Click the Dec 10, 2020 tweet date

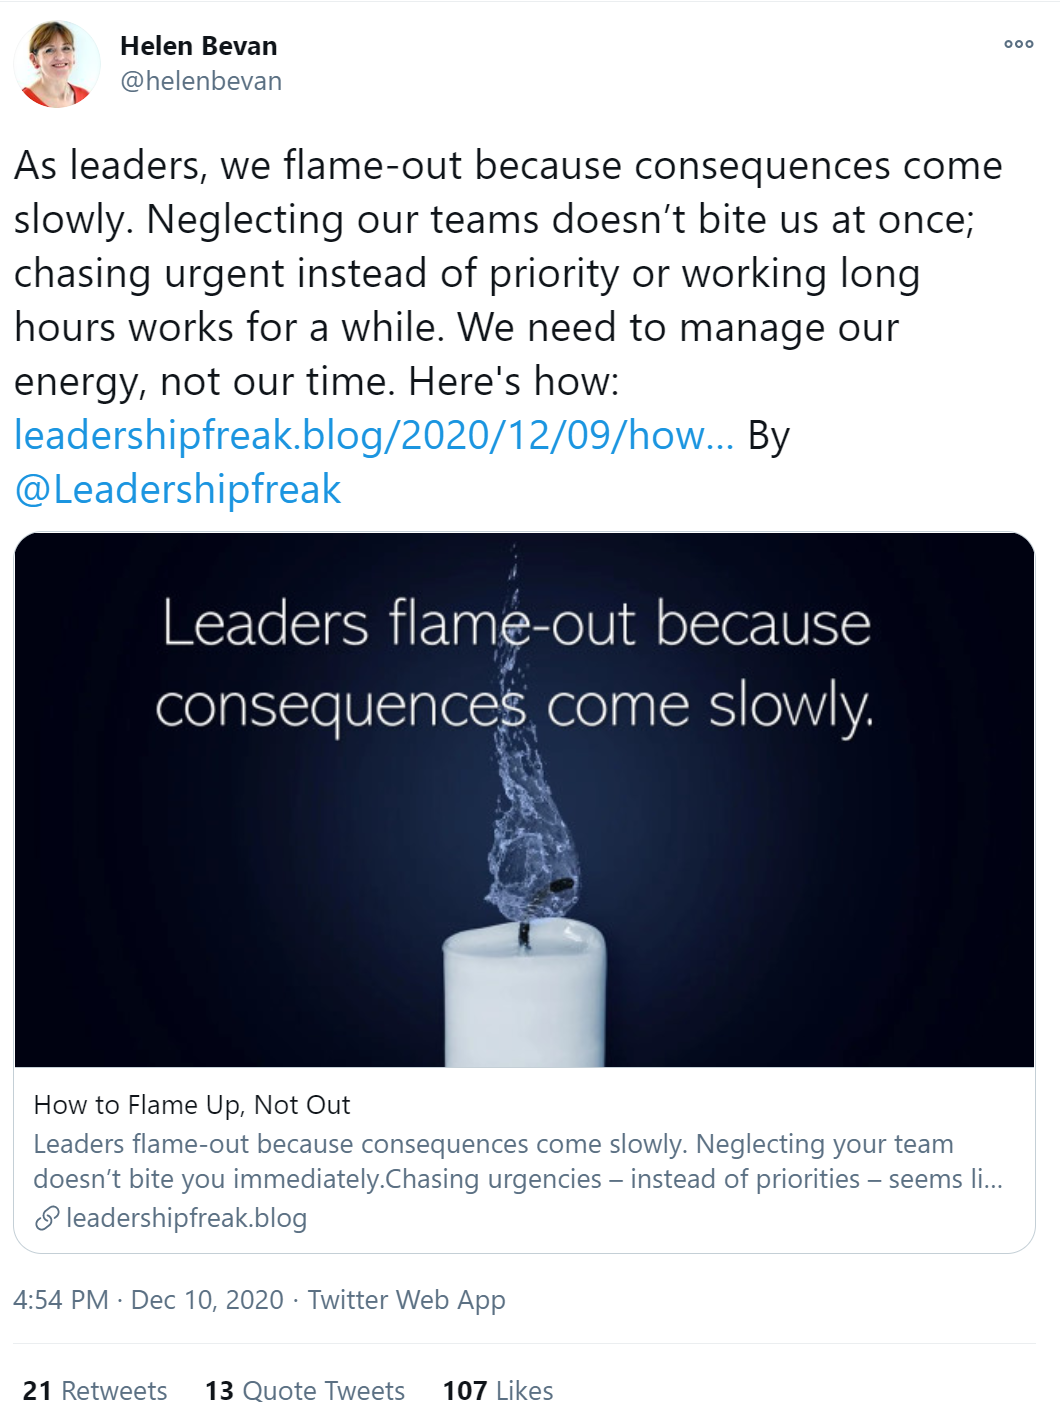point(207,1300)
